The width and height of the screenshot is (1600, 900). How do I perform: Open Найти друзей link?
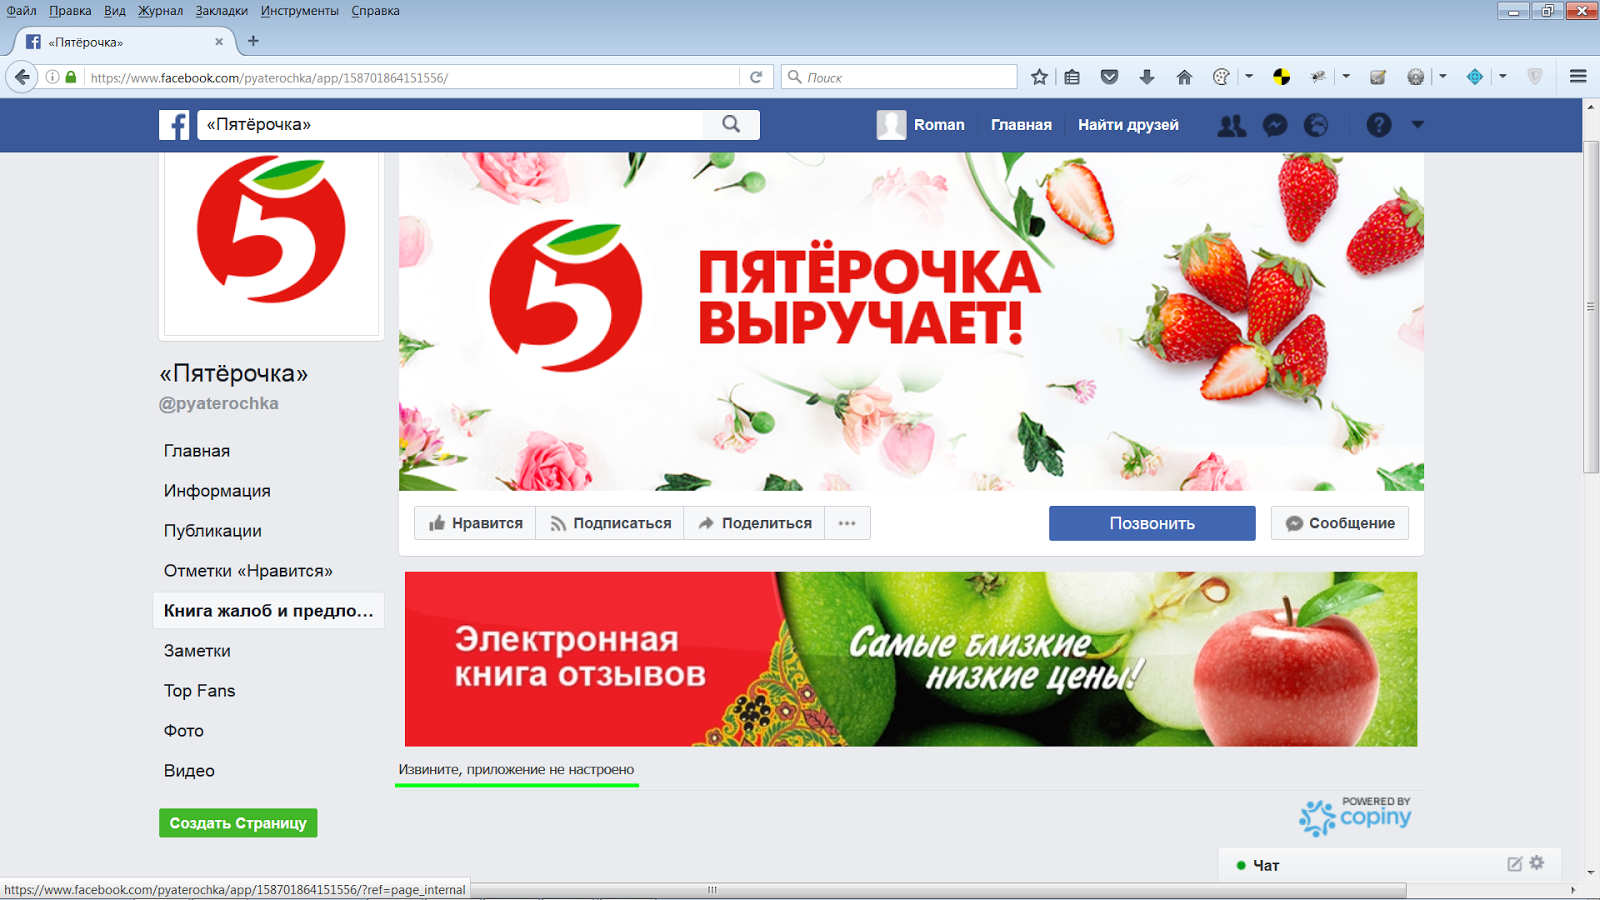click(x=1128, y=125)
